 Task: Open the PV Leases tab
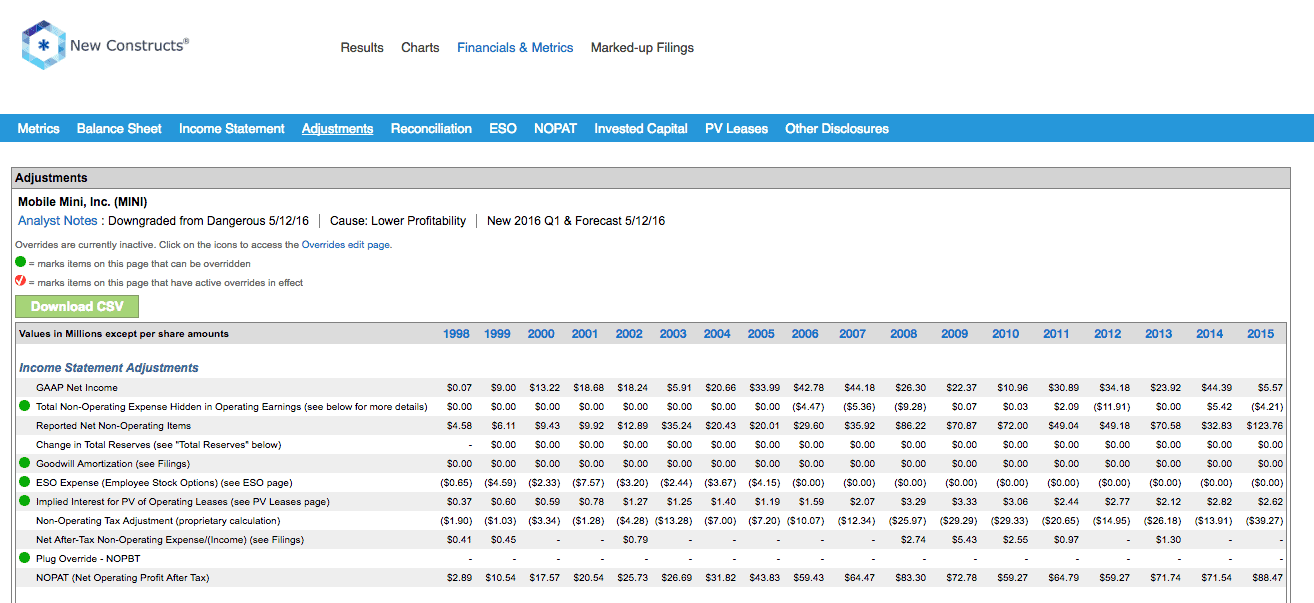(736, 128)
